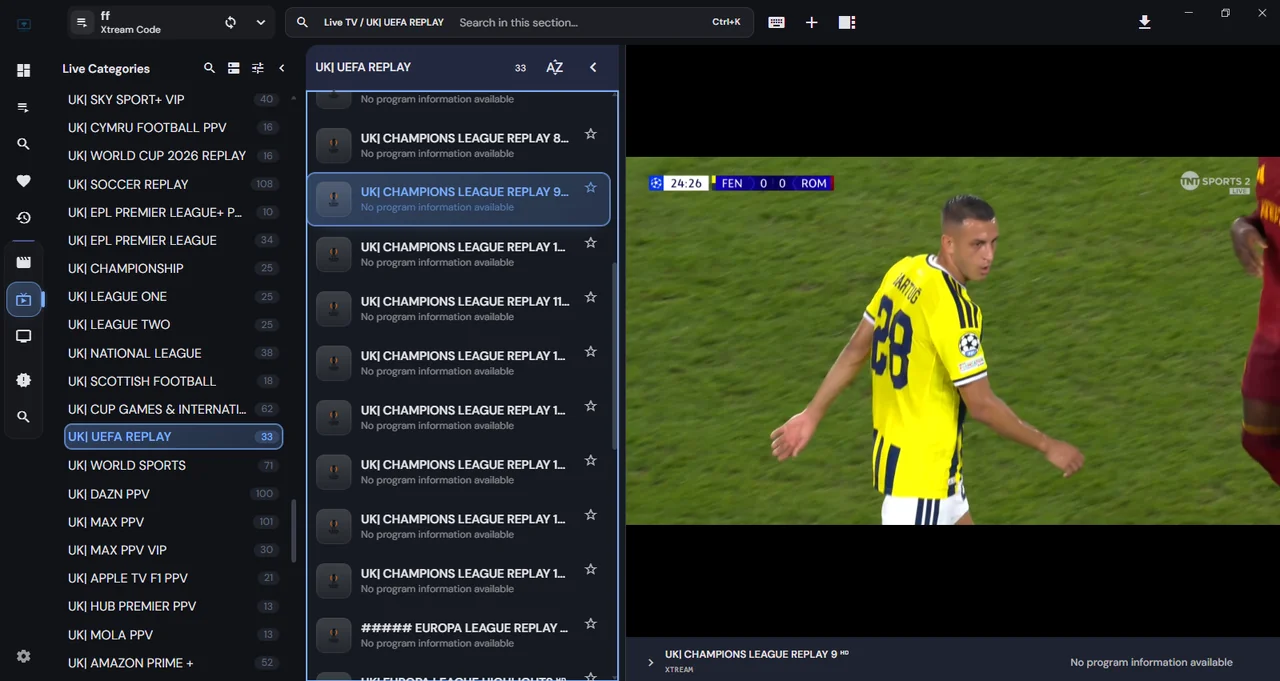Viewport: 1280px width, 681px height.
Task: Expand now-playing info bar chevron
Action: pos(651,662)
